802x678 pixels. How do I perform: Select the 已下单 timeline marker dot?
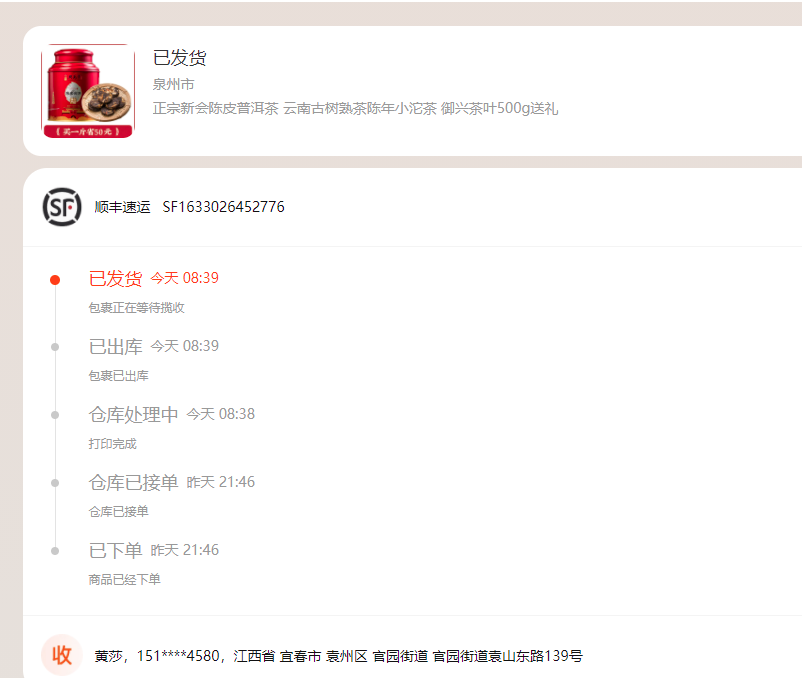pos(55,551)
